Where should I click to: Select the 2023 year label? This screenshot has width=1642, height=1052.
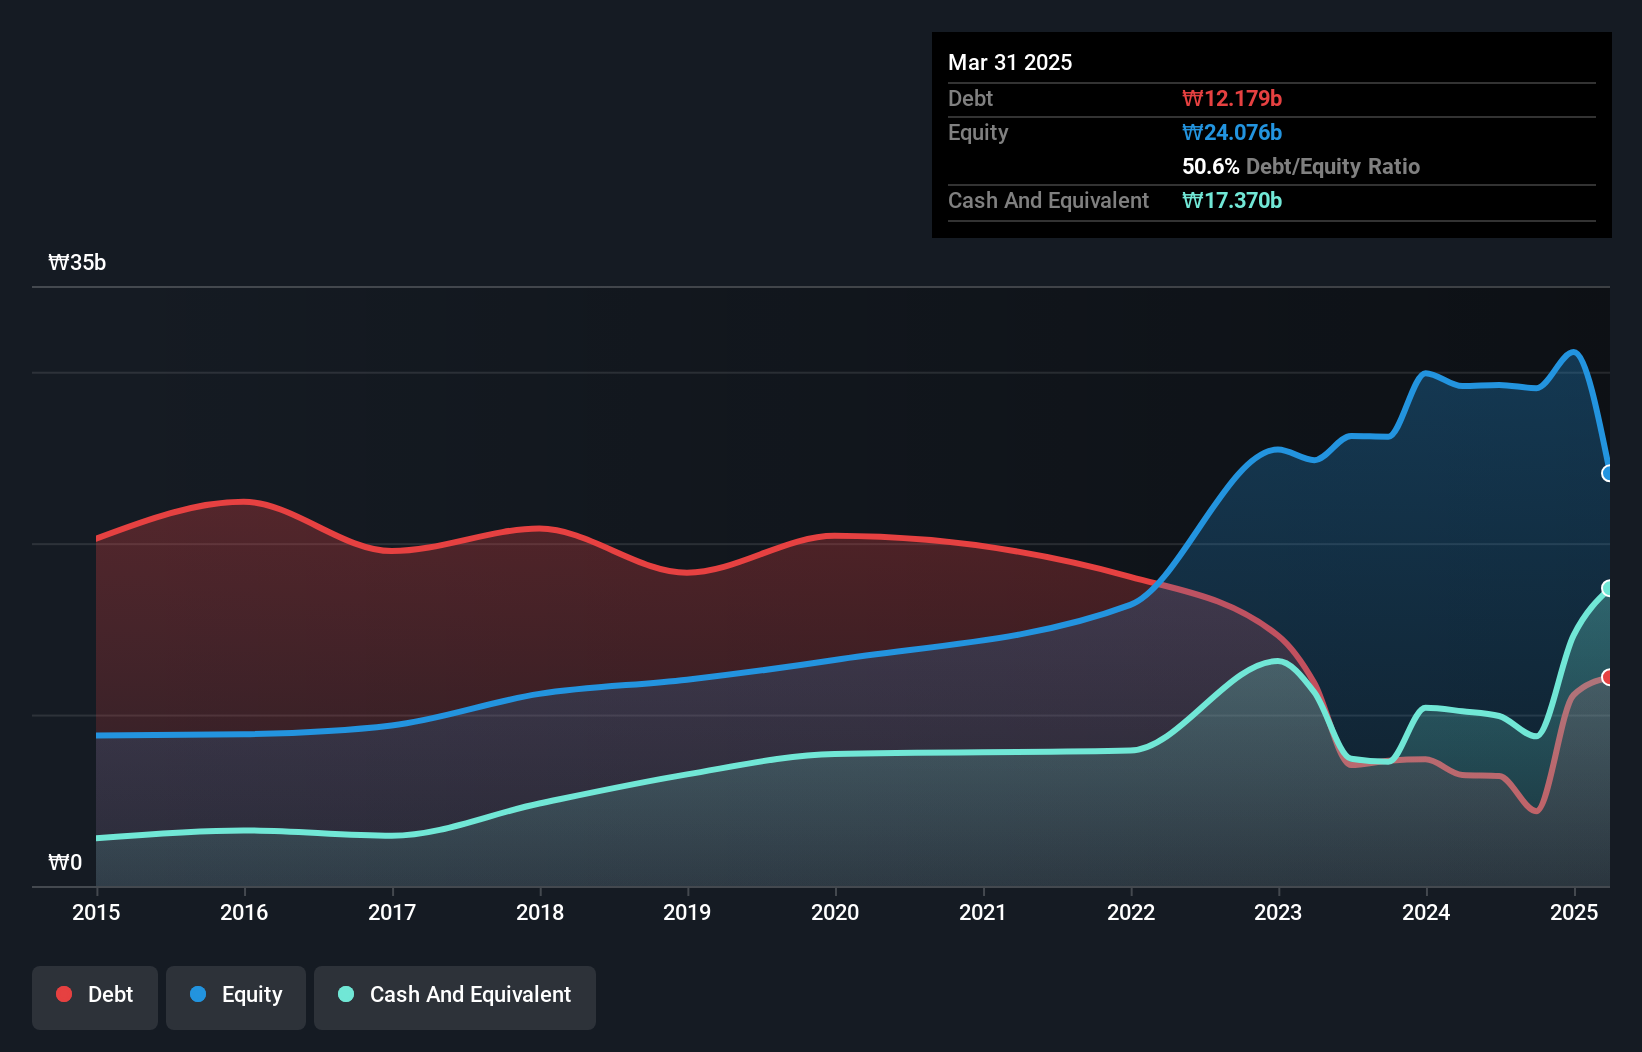click(1277, 912)
